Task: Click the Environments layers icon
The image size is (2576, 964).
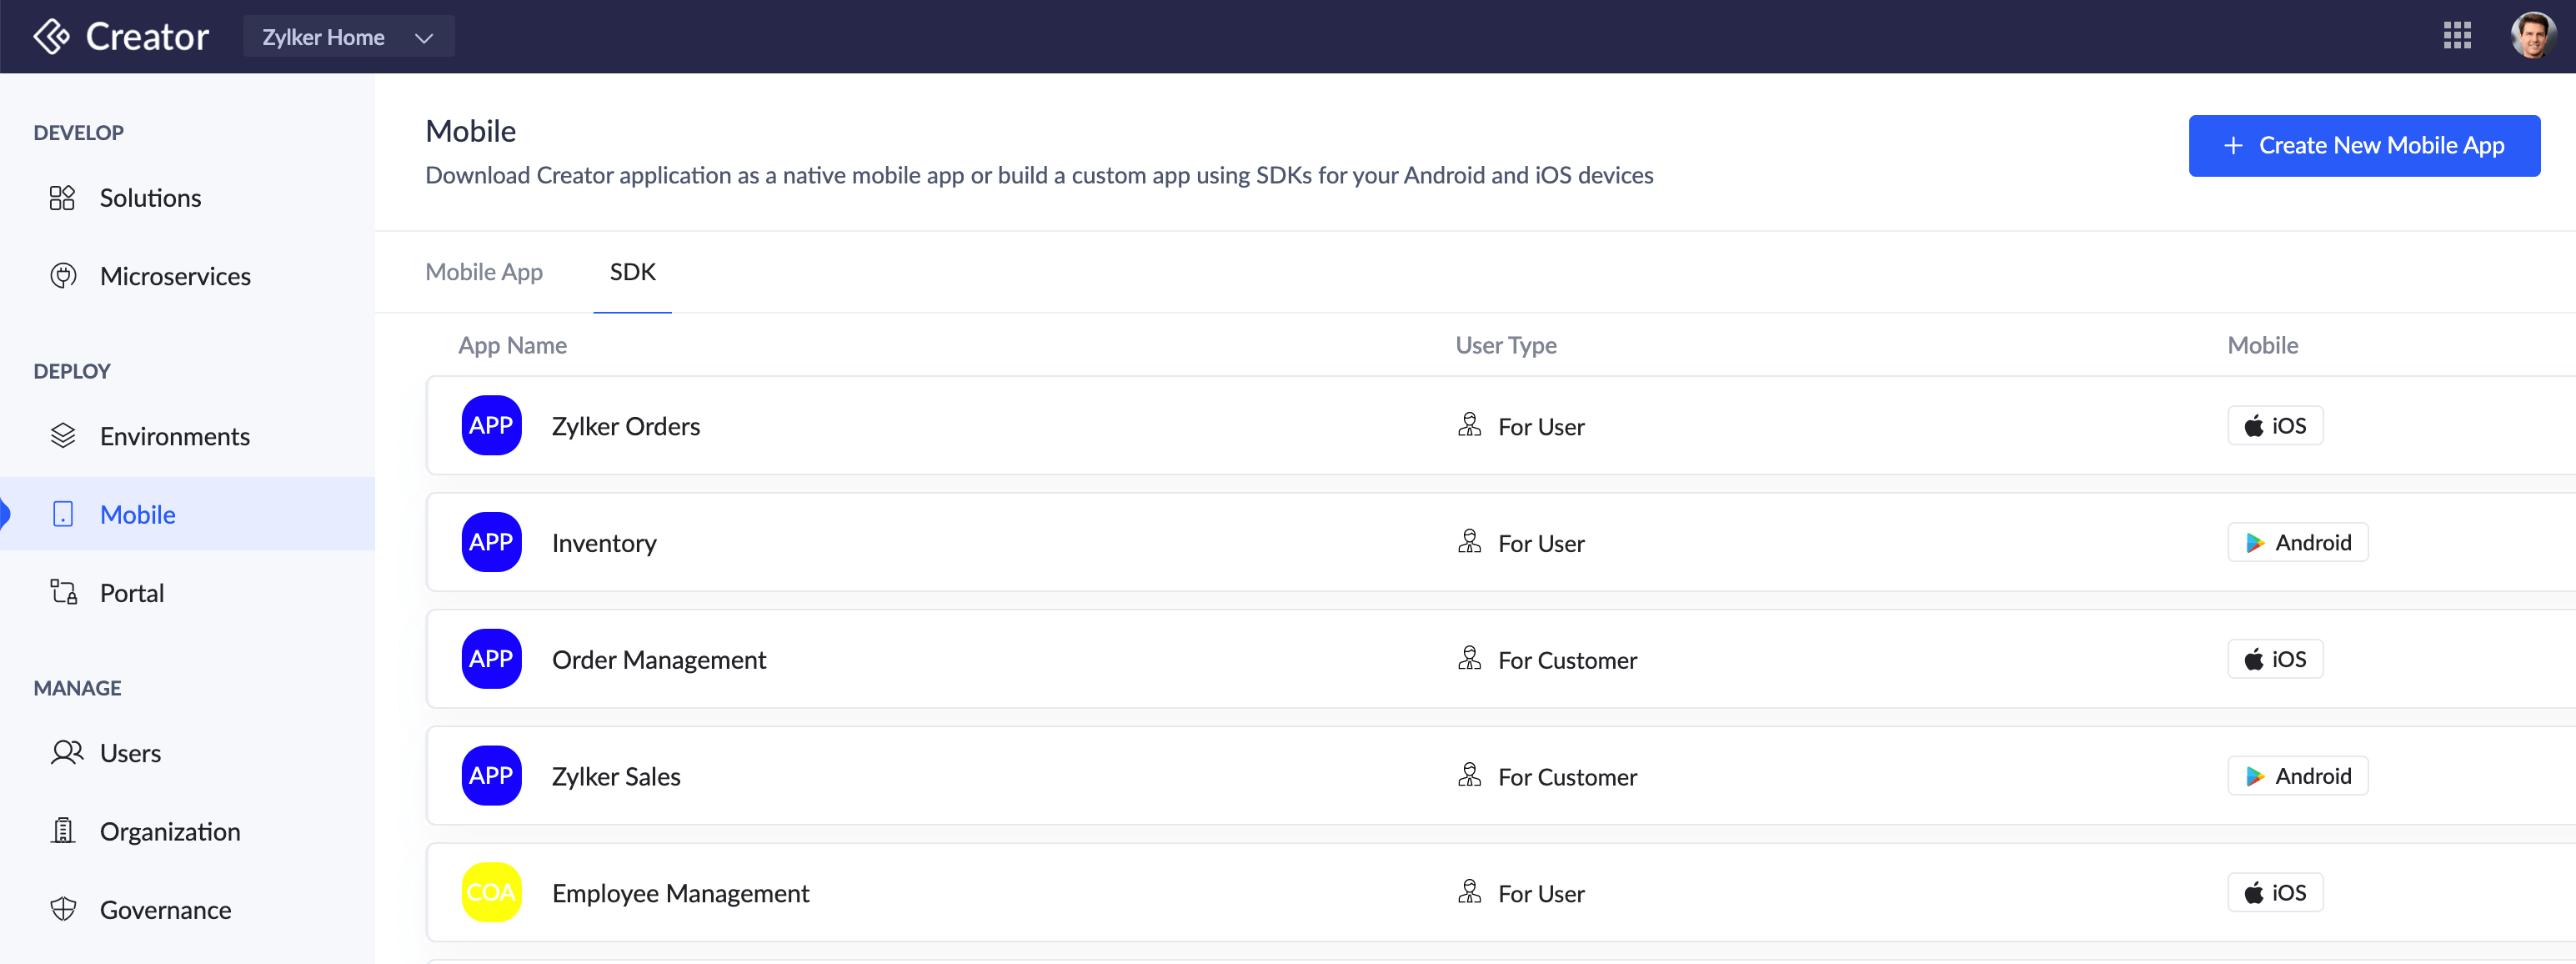Action: 63,436
